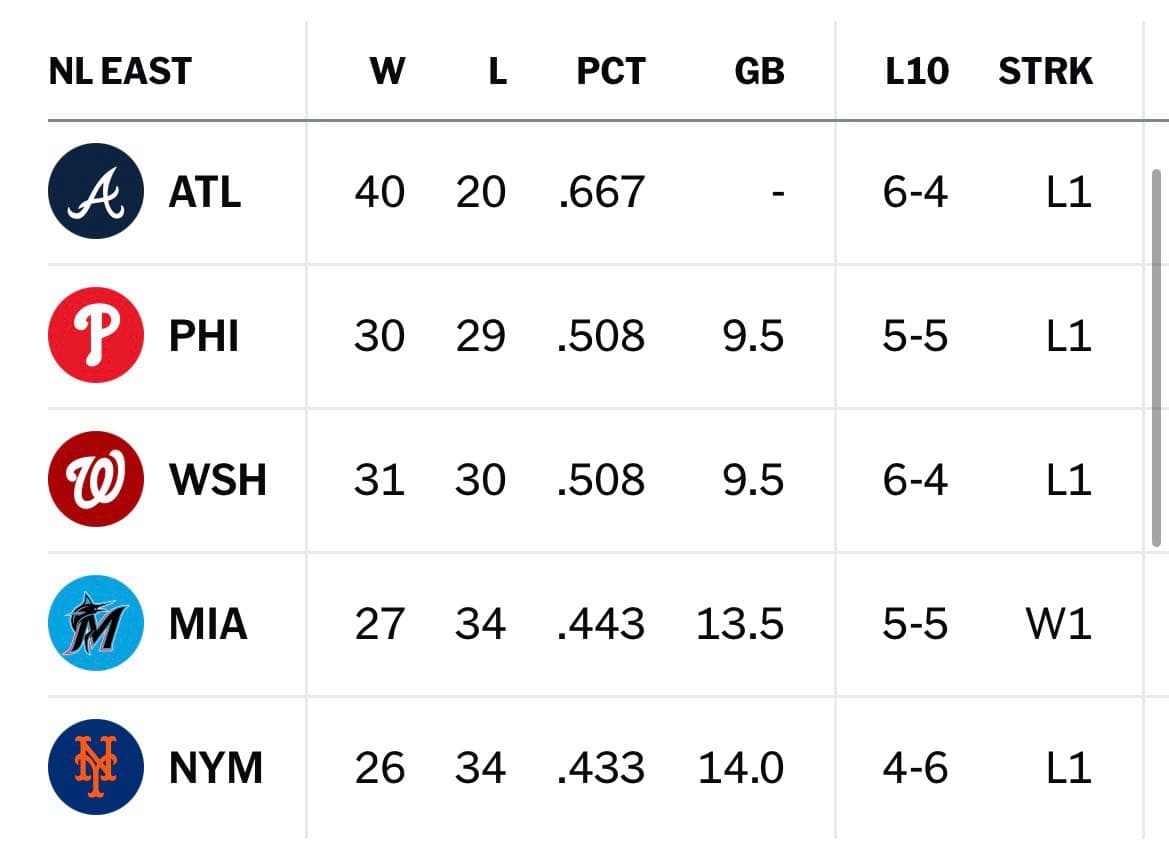
Task: Sort by the STRK column header
Action: click(x=1045, y=72)
